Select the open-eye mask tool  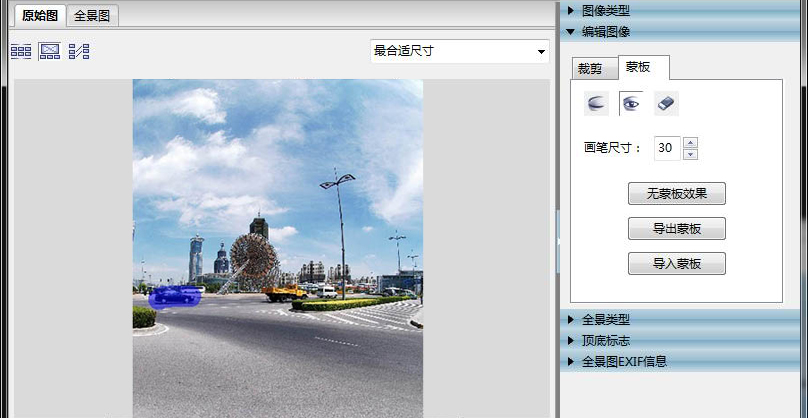(631, 103)
